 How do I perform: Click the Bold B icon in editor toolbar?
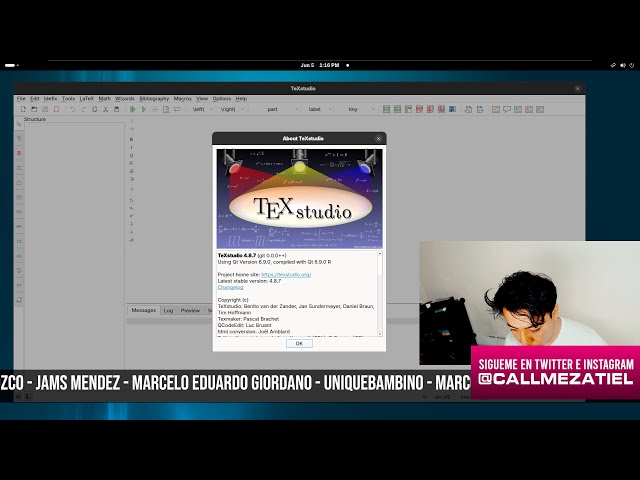pos(131,140)
